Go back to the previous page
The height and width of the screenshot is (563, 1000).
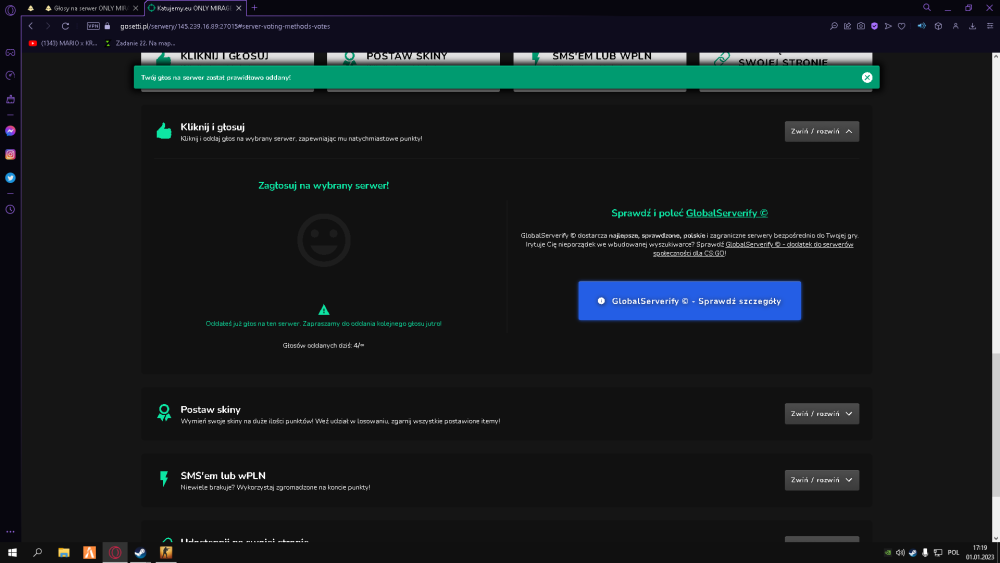tap(31, 26)
